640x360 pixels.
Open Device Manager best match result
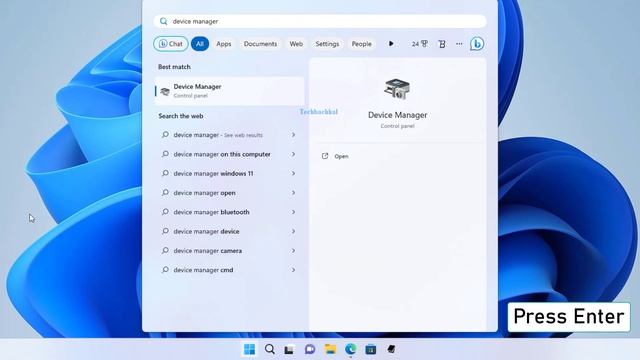click(x=229, y=91)
